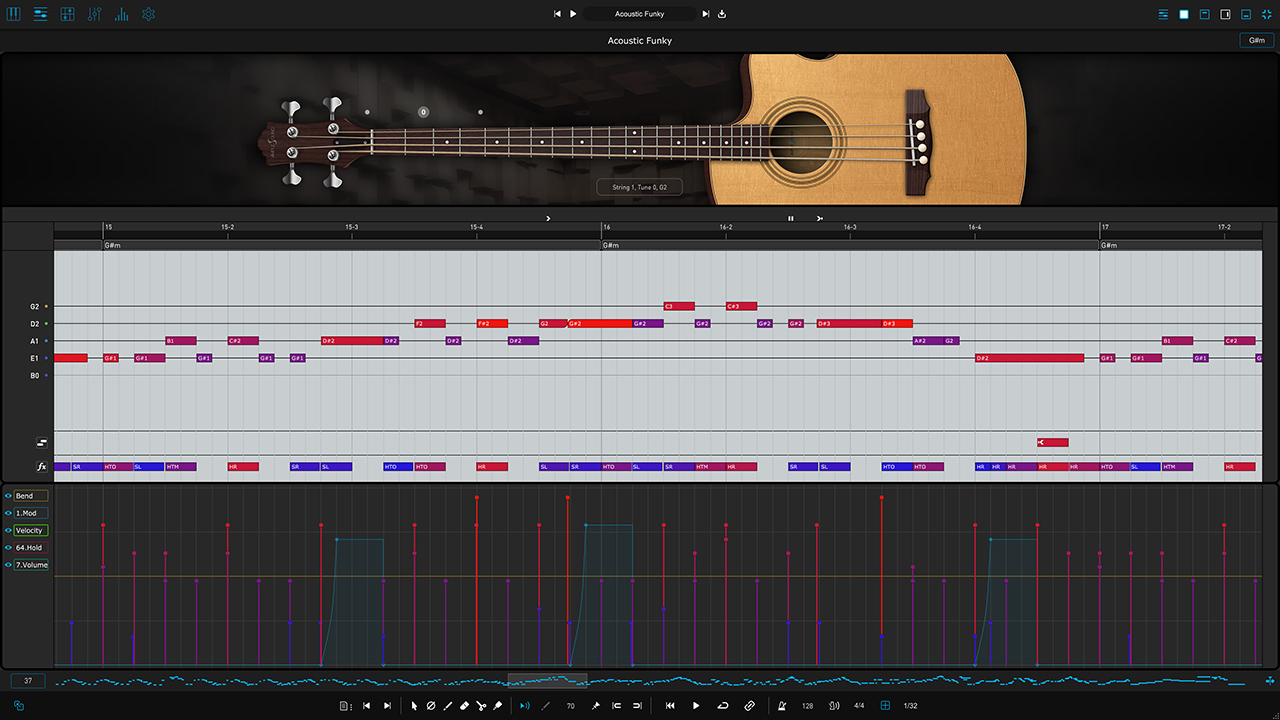The height and width of the screenshot is (720, 1280).
Task: Select the 64.Hold controller tab
Action: click(30, 548)
